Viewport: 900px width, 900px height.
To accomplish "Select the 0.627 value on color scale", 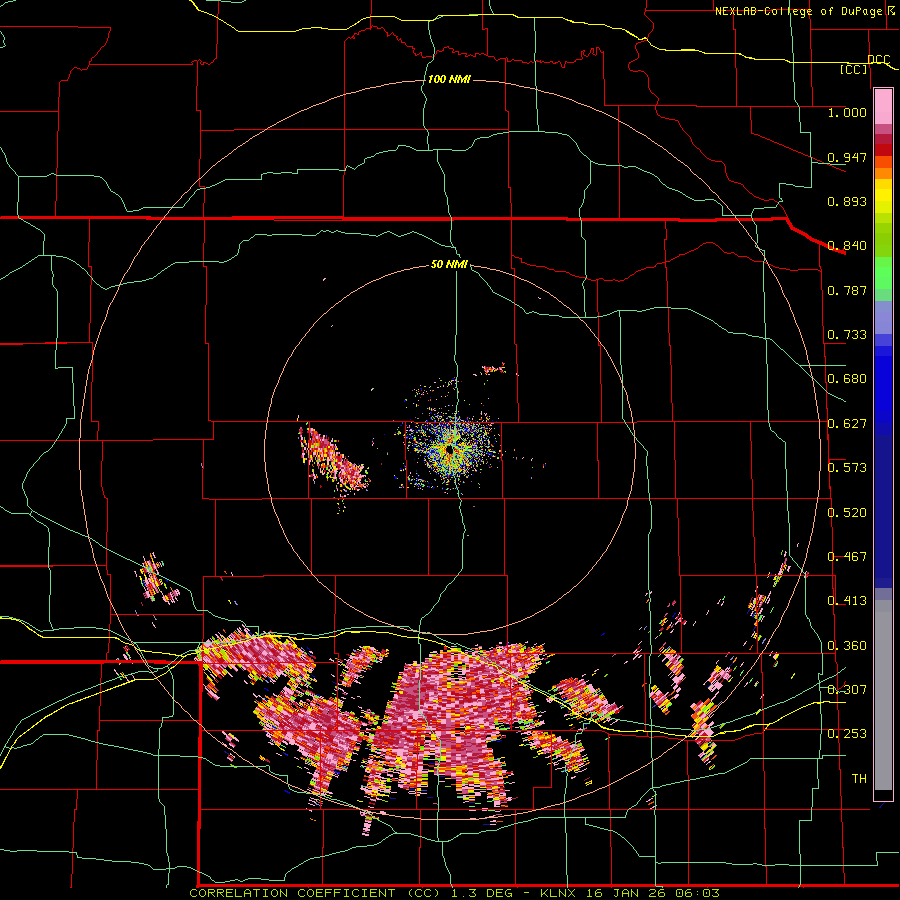I will tap(847, 424).
